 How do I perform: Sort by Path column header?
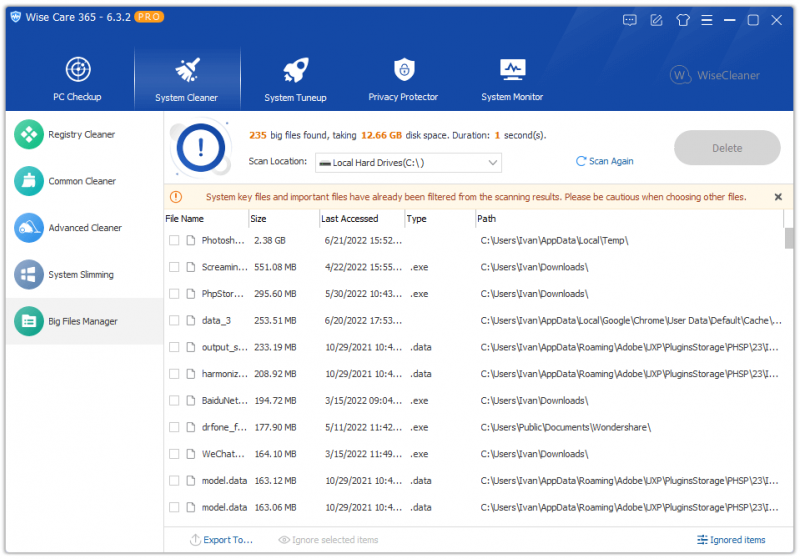629,219
